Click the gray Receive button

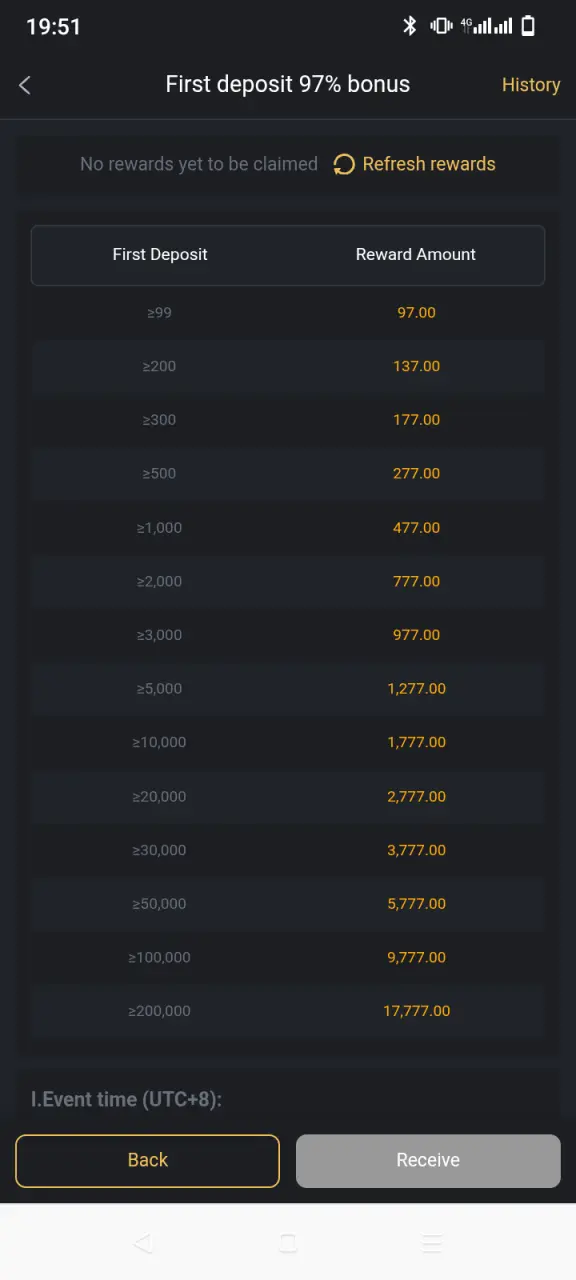tap(428, 1160)
